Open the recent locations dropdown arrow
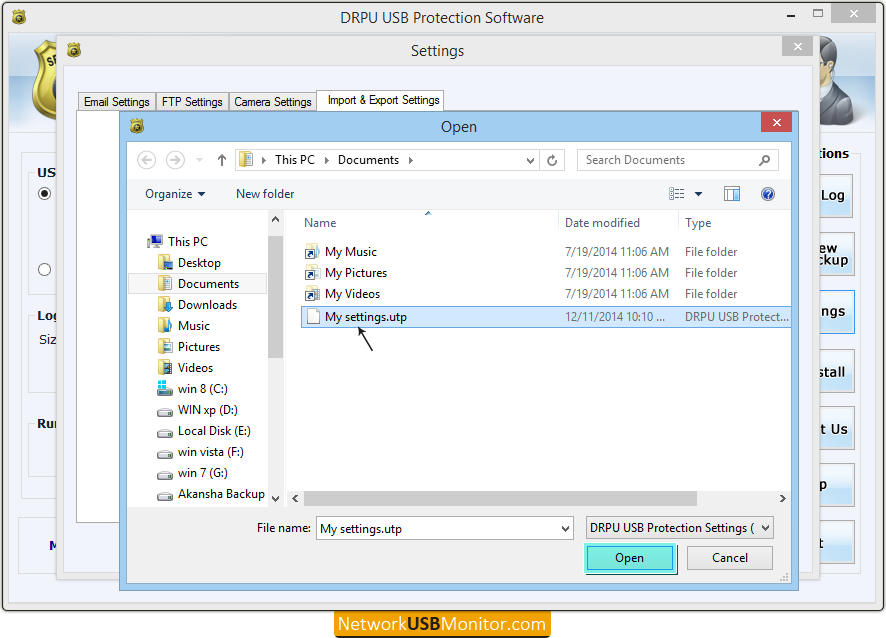 pyautogui.click(x=199, y=160)
